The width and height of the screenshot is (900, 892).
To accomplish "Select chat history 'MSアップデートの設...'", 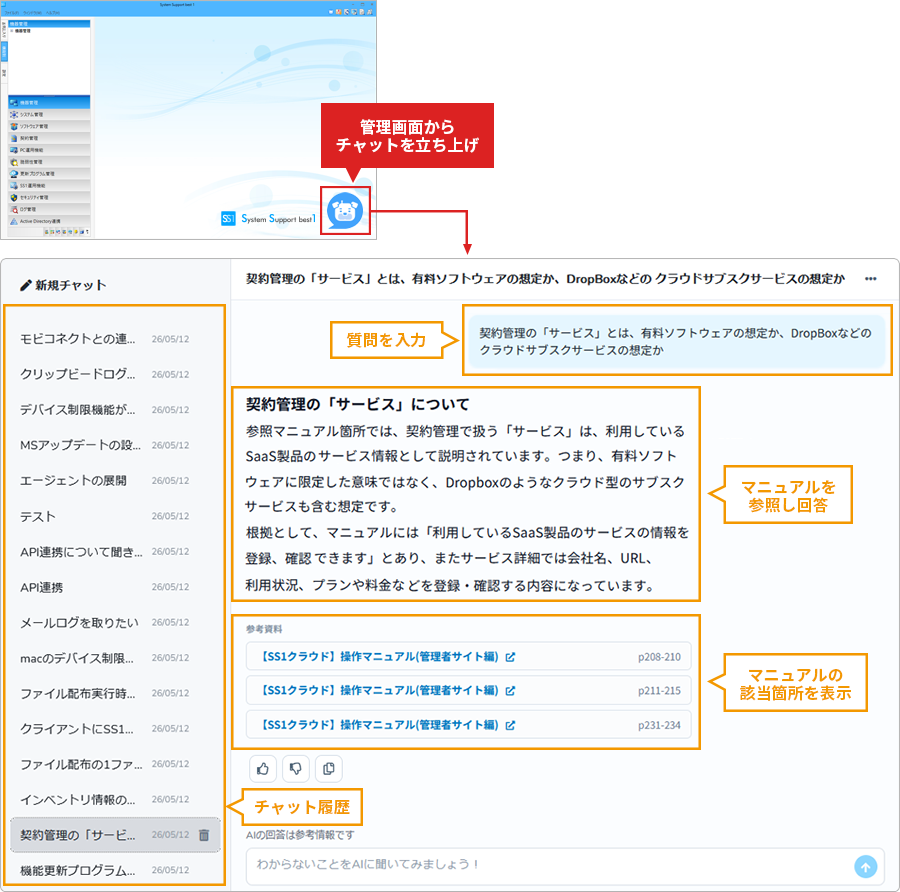I will (x=114, y=445).
